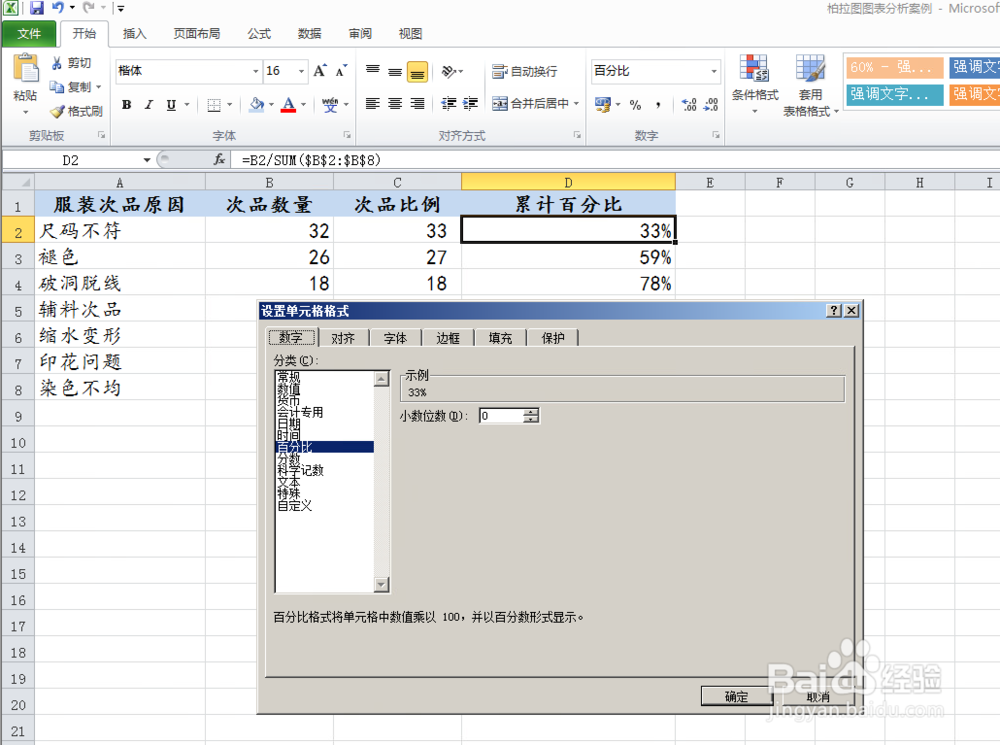
Task: Decrease indent in cell
Action: click(x=448, y=103)
